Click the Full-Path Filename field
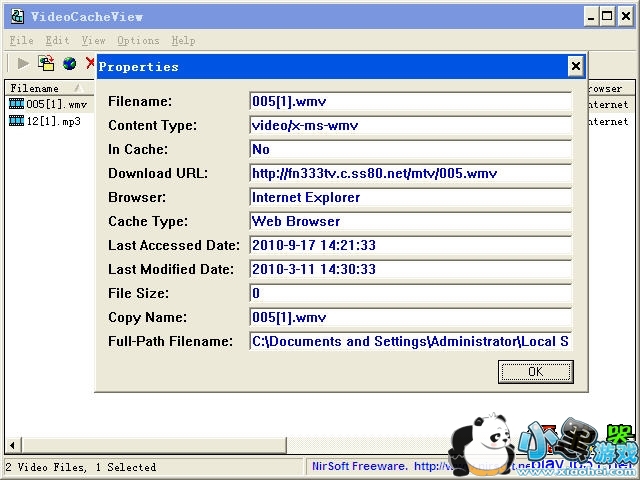640x480 pixels. [410, 341]
